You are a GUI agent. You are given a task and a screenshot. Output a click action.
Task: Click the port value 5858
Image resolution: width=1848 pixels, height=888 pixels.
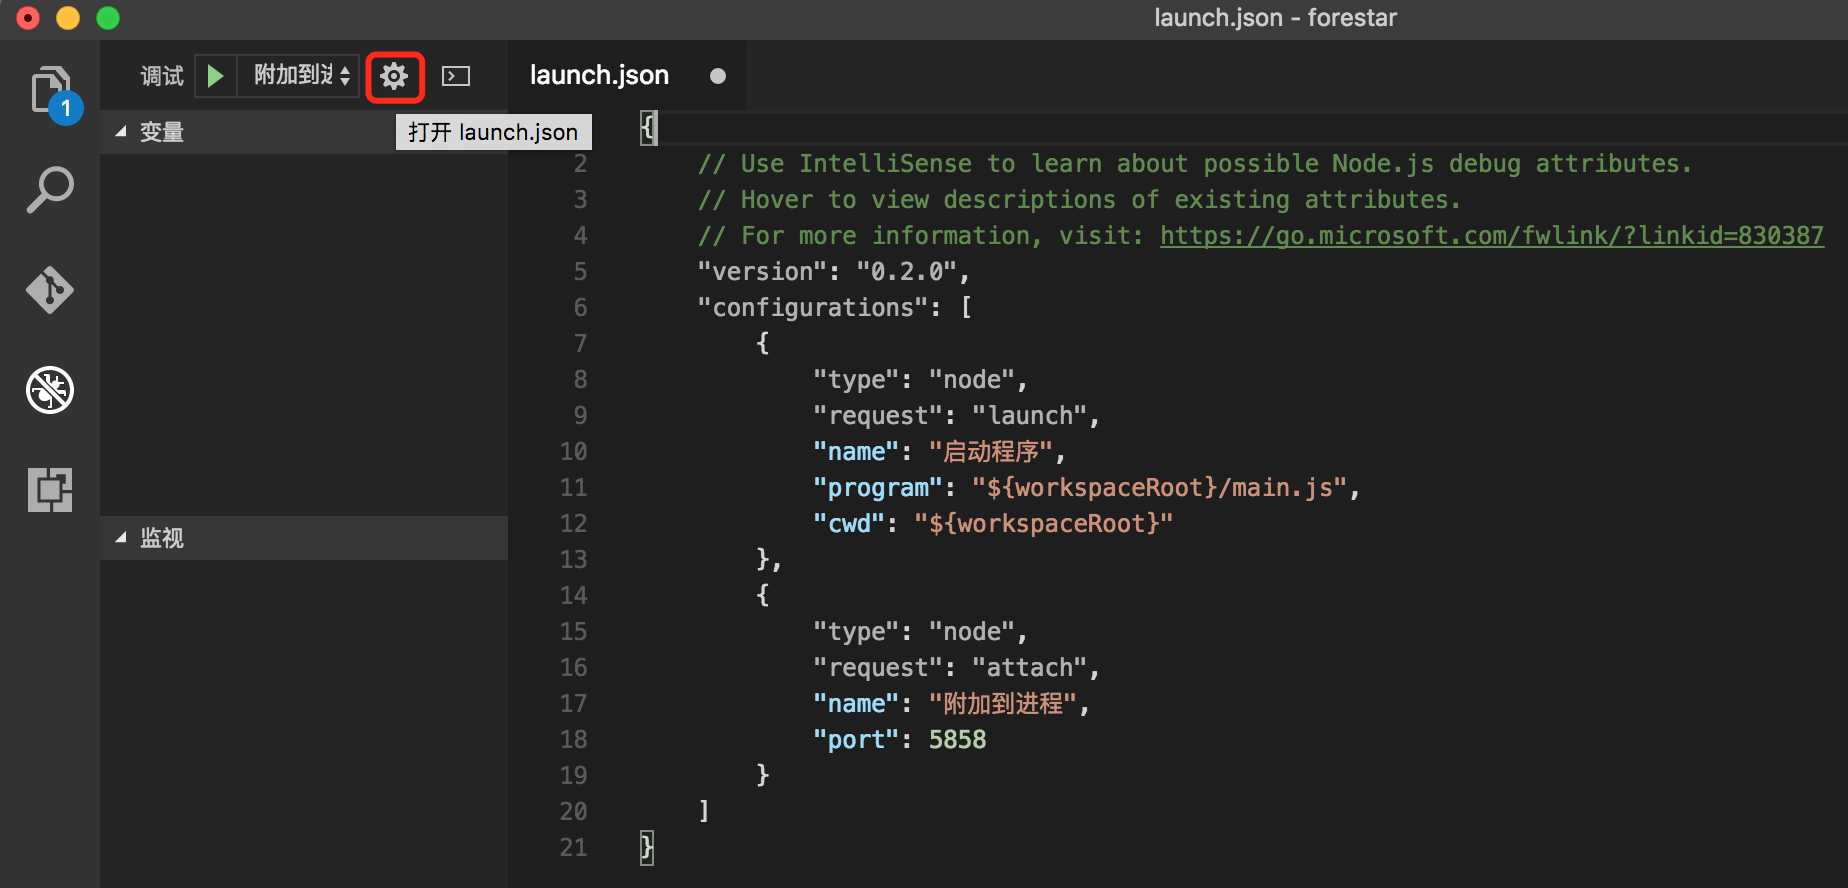[x=957, y=740]
